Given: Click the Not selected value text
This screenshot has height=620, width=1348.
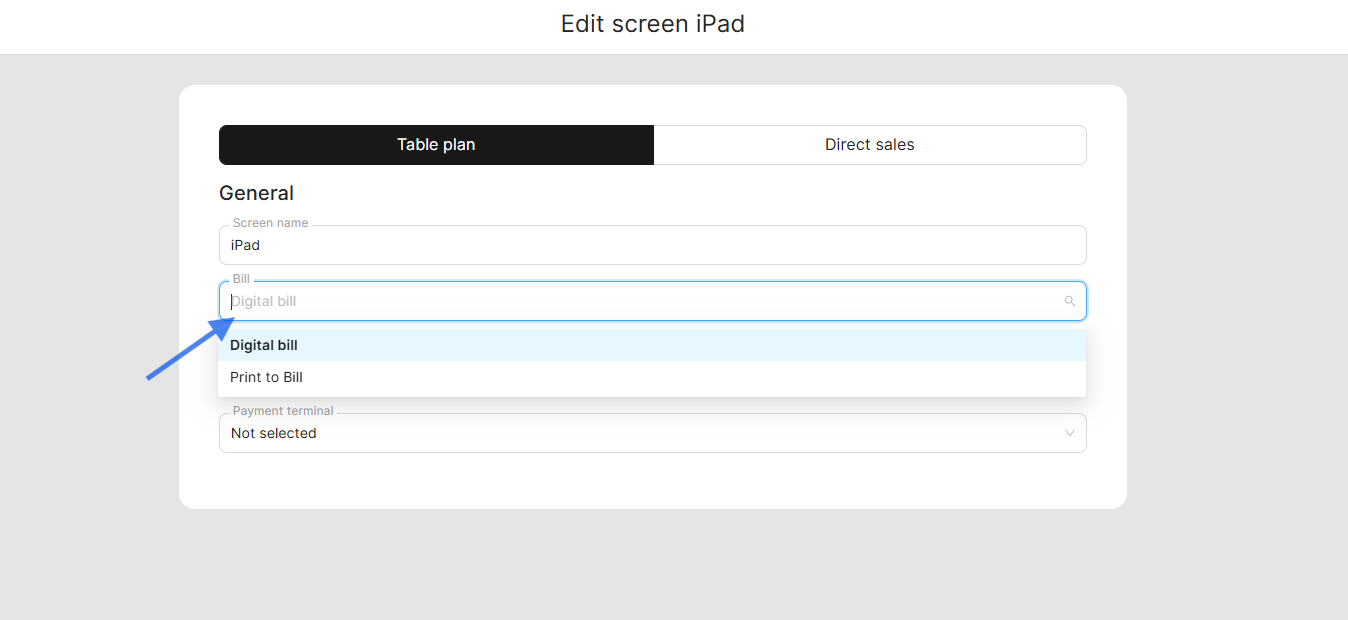Looking at the screenshot, I should [273, 433].
